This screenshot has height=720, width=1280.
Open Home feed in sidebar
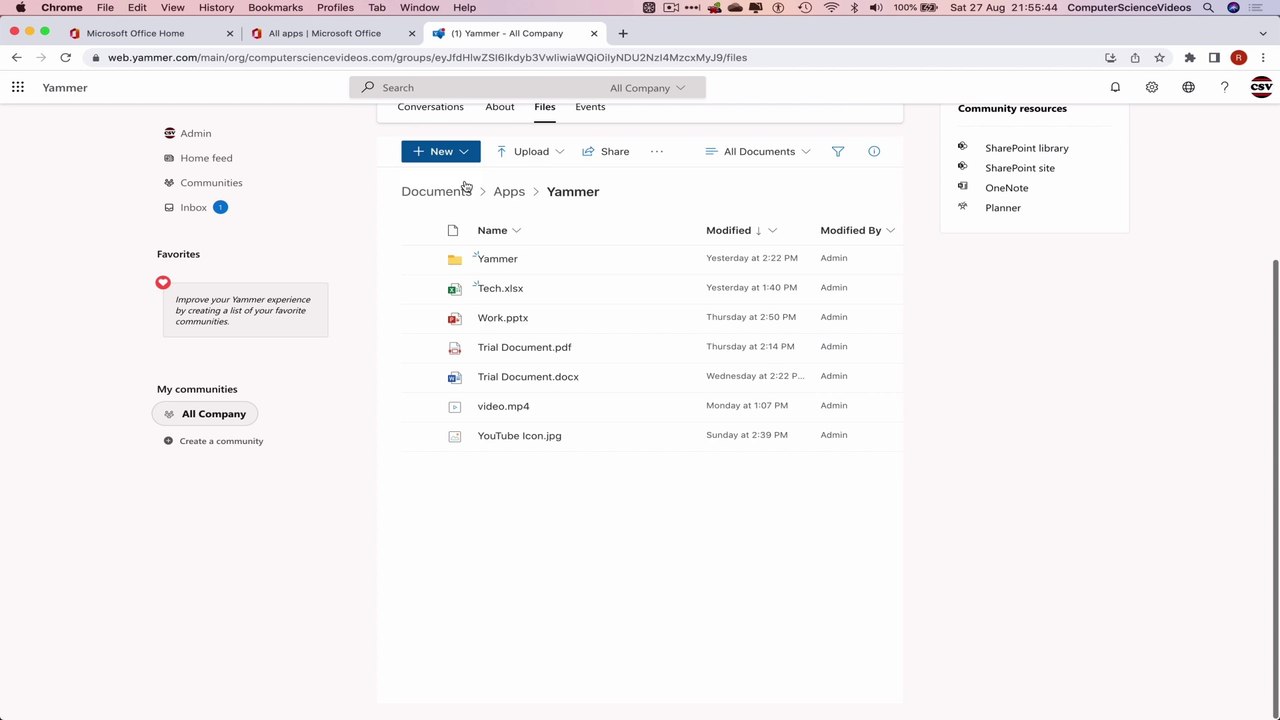(x=206, y=158)
